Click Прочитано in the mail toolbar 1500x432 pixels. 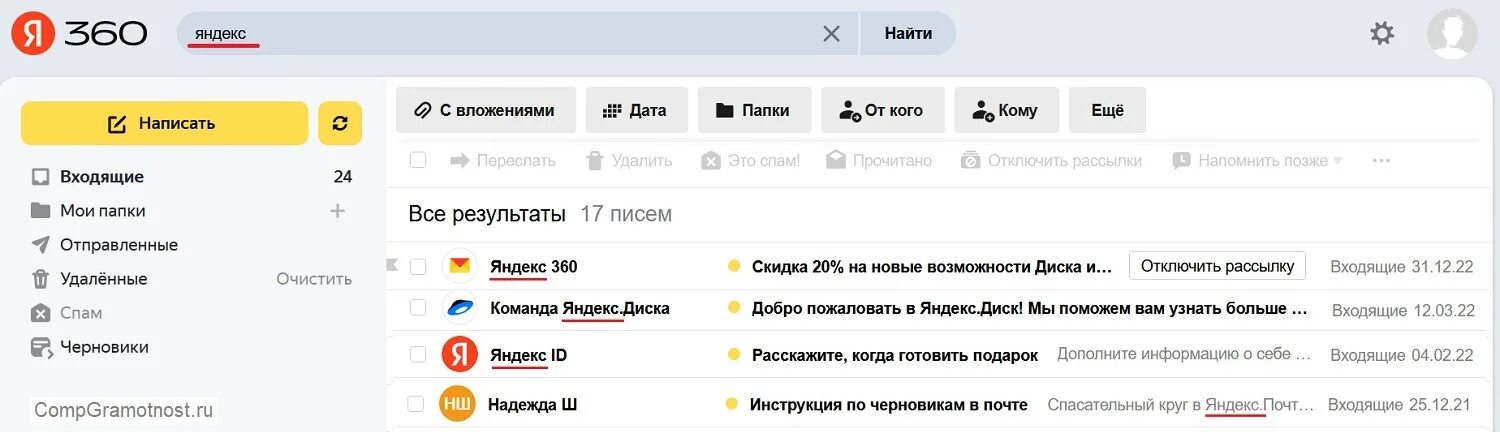tap(879, 160)
